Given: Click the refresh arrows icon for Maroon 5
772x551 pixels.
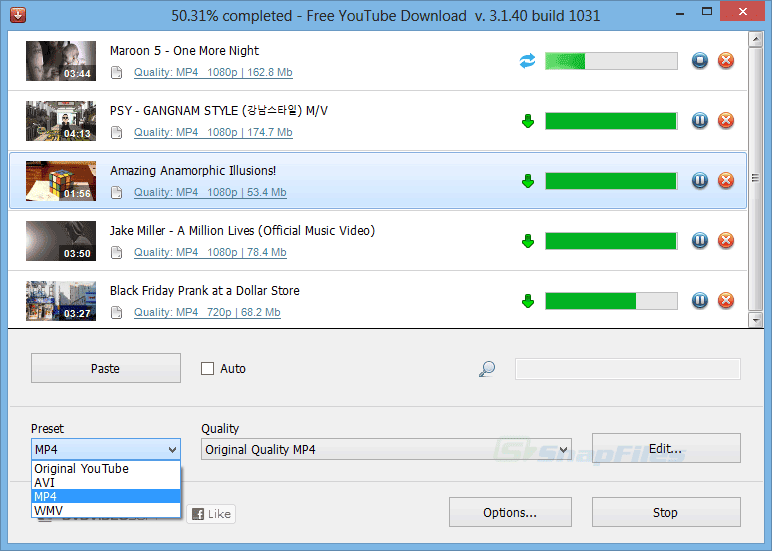Looking at the screenshot, I should coord(527,61).
